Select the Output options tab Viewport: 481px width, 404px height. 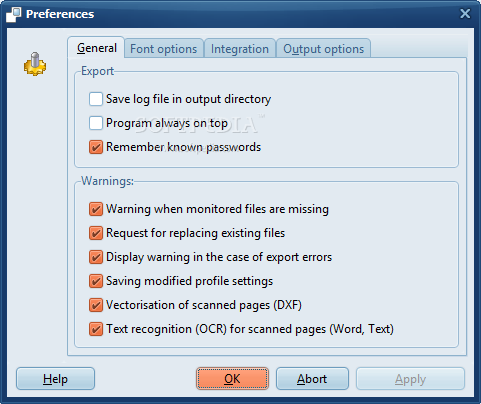[x=323, y=49]
